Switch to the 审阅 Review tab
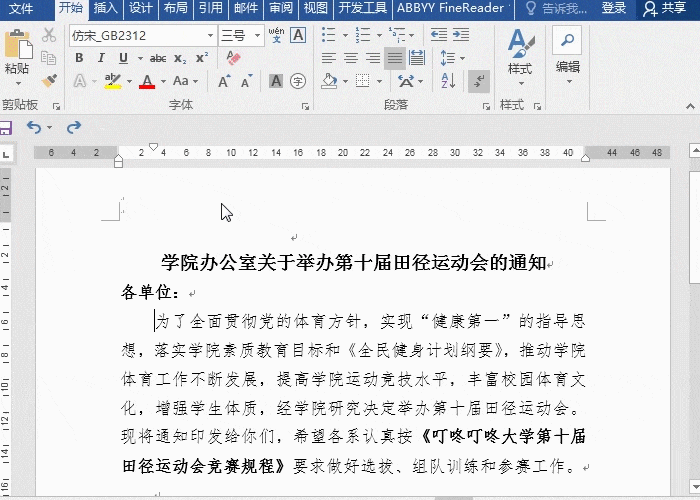 pos(280,8)
